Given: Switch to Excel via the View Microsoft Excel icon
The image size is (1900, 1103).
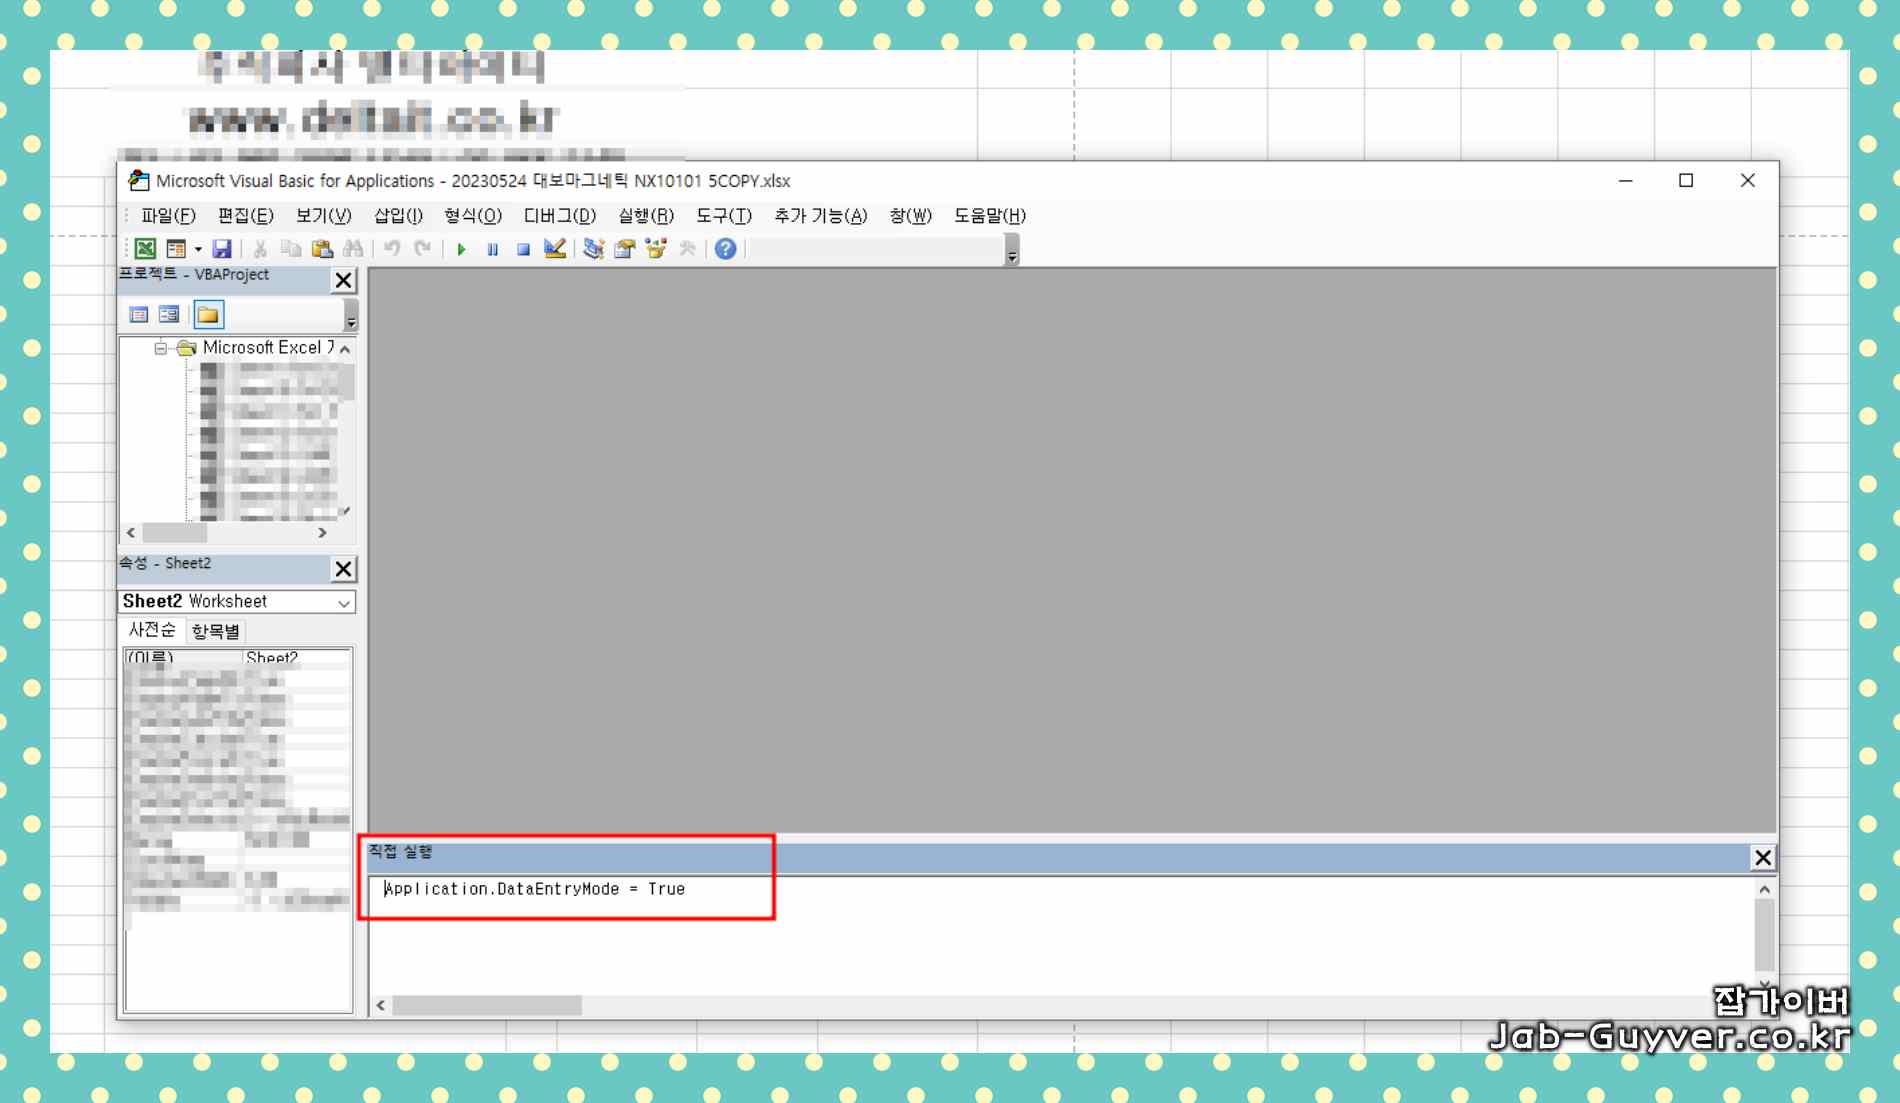Looking at the screenshot, I should coord(146,249).
